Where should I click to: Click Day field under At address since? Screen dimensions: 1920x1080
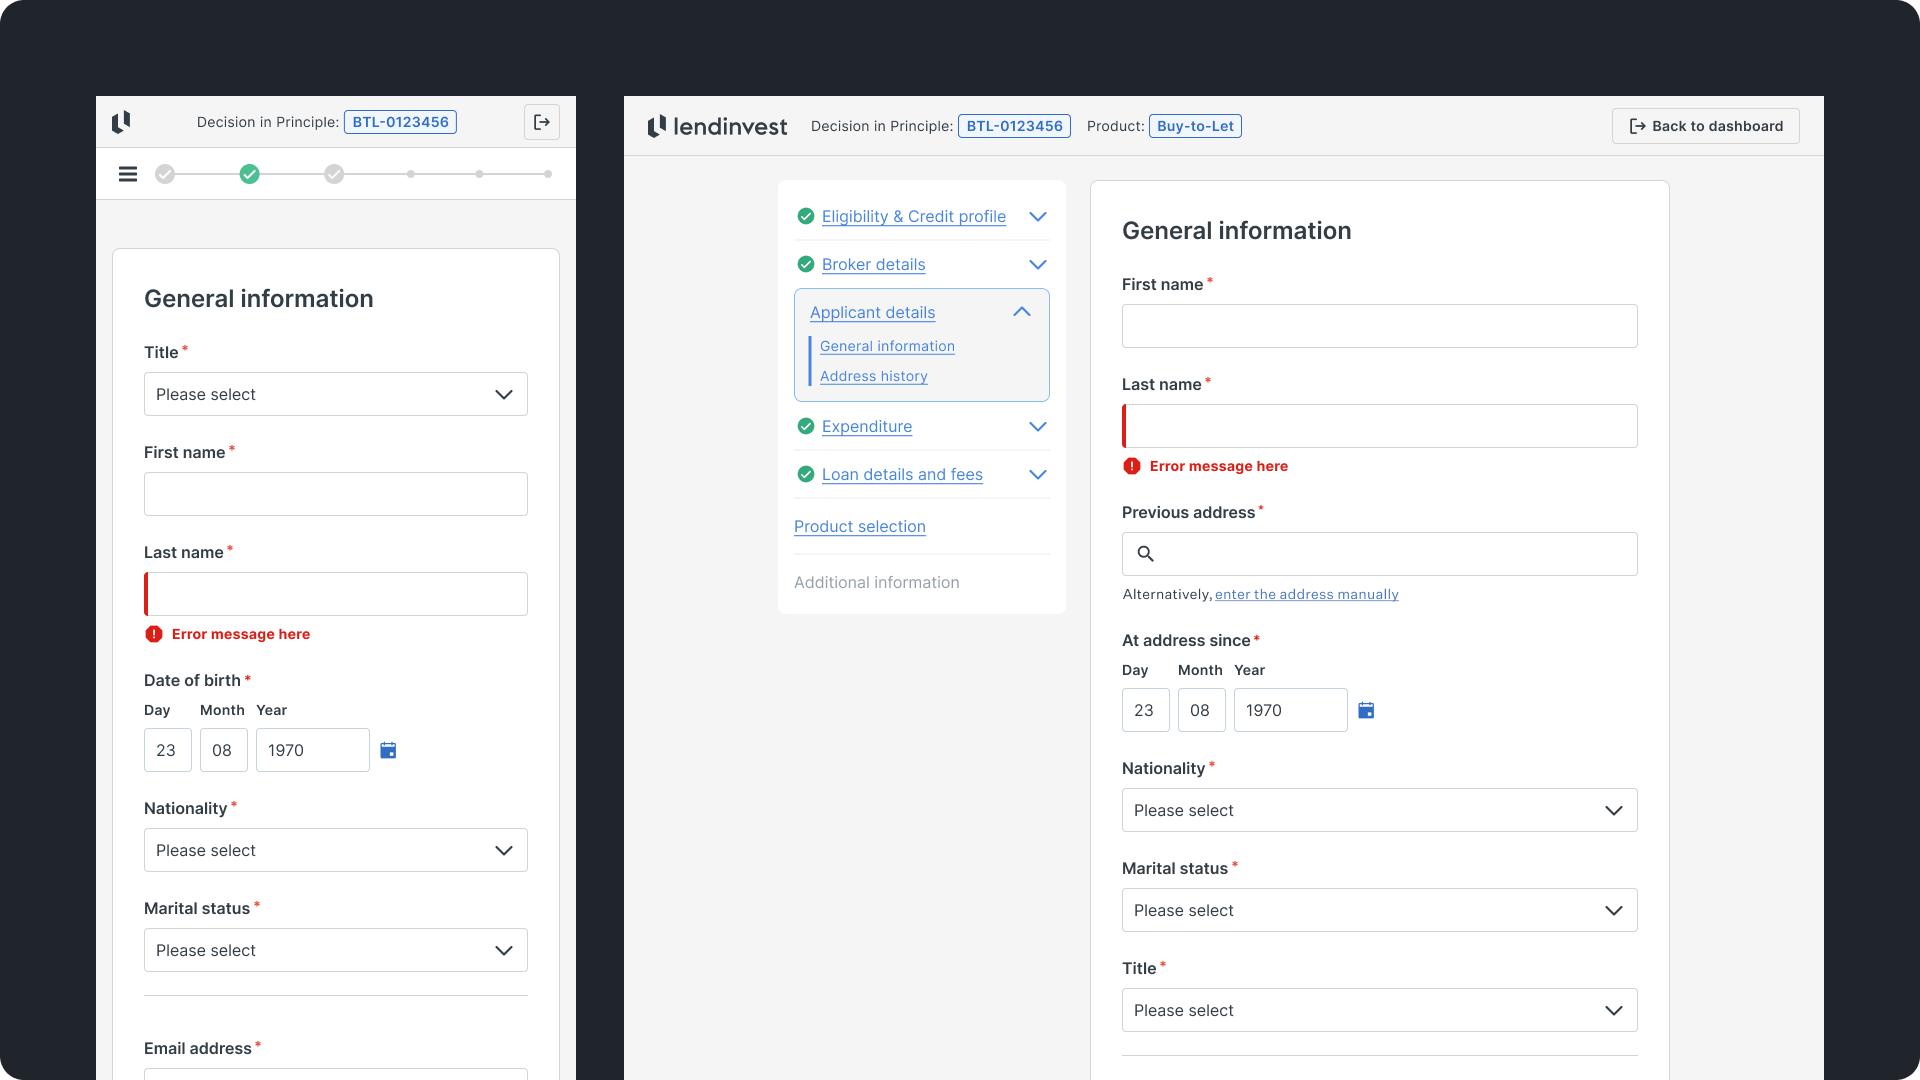pyautogui.click(x=1146, y=710)
